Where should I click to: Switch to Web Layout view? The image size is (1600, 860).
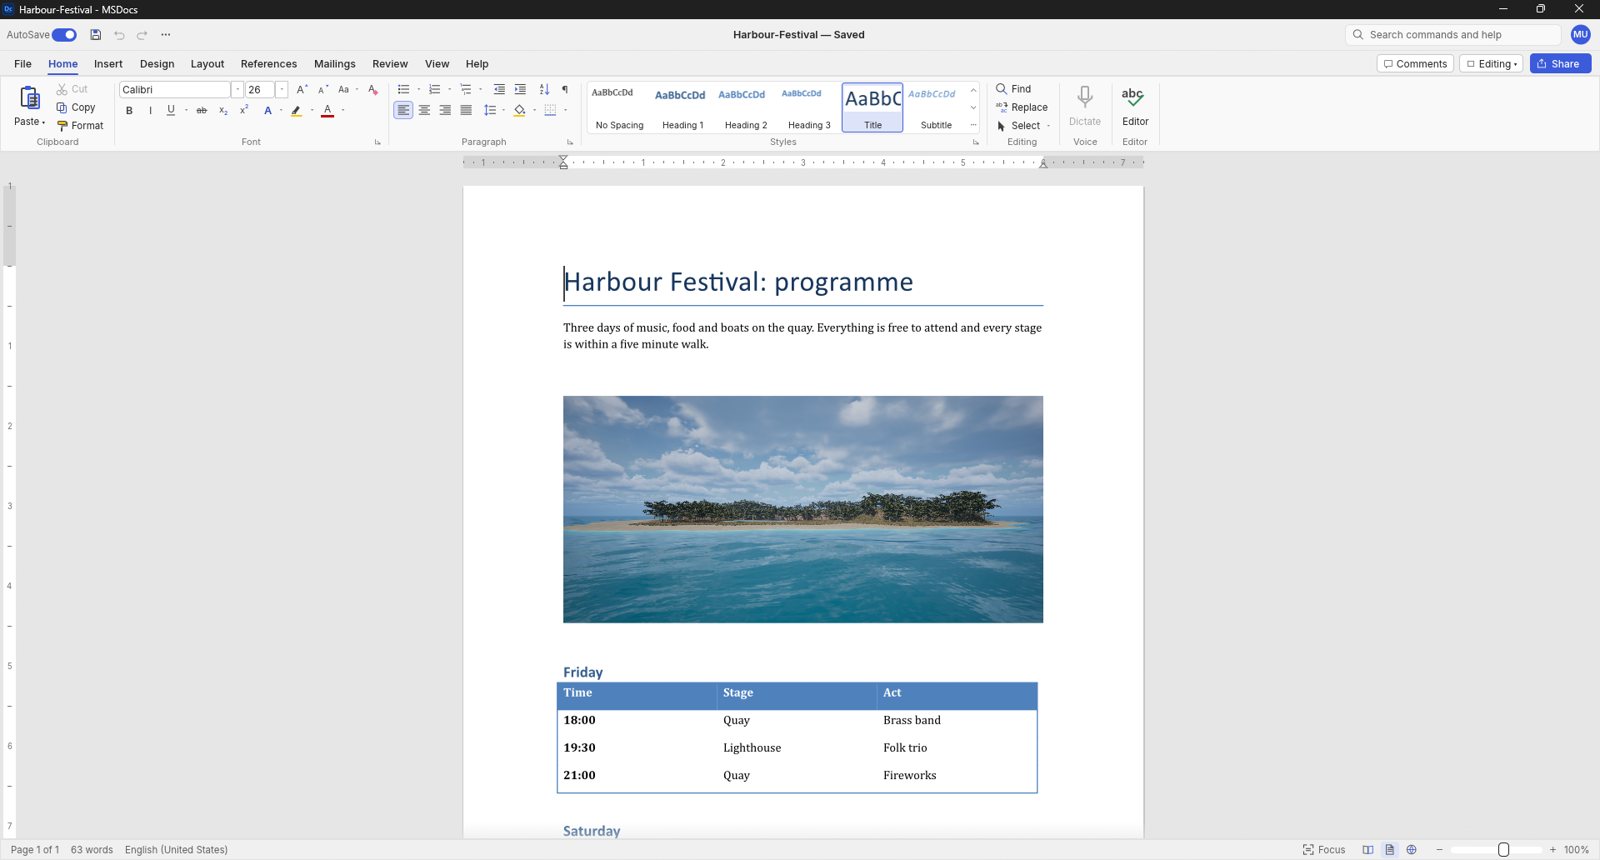[x=1411, y=850]
